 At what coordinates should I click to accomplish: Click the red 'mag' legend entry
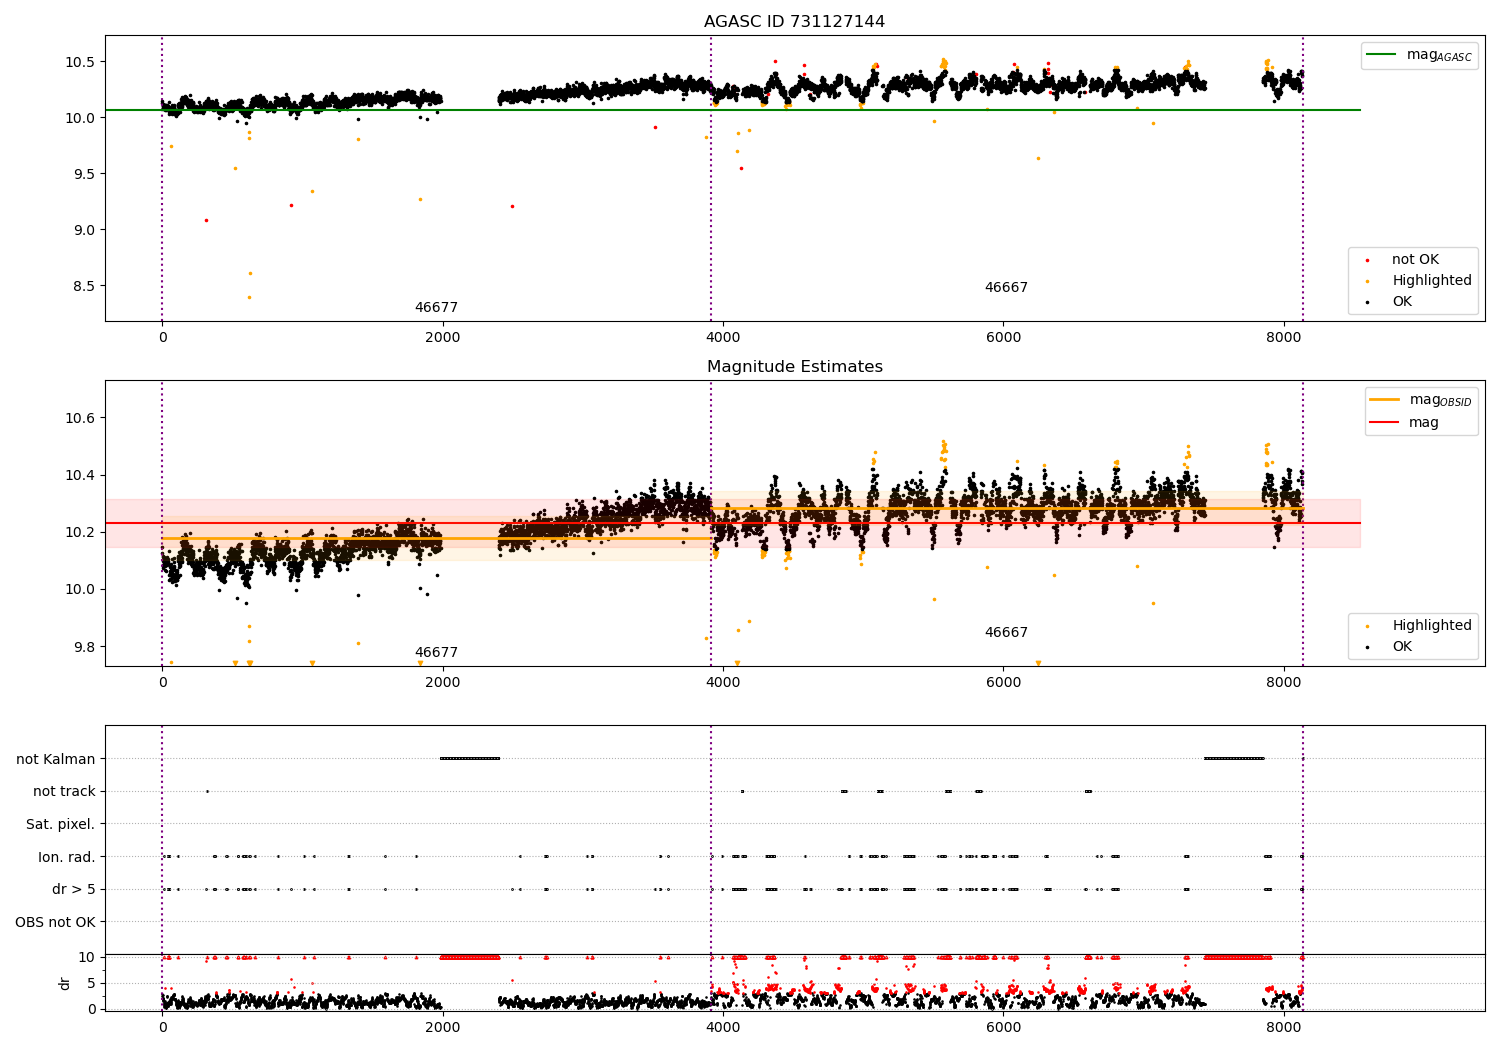coord(1404,422)
